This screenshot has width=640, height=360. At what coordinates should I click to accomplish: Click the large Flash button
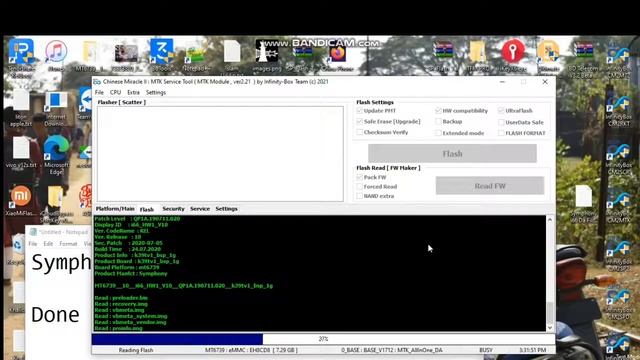pyautogui.click(x=452, y=153)
